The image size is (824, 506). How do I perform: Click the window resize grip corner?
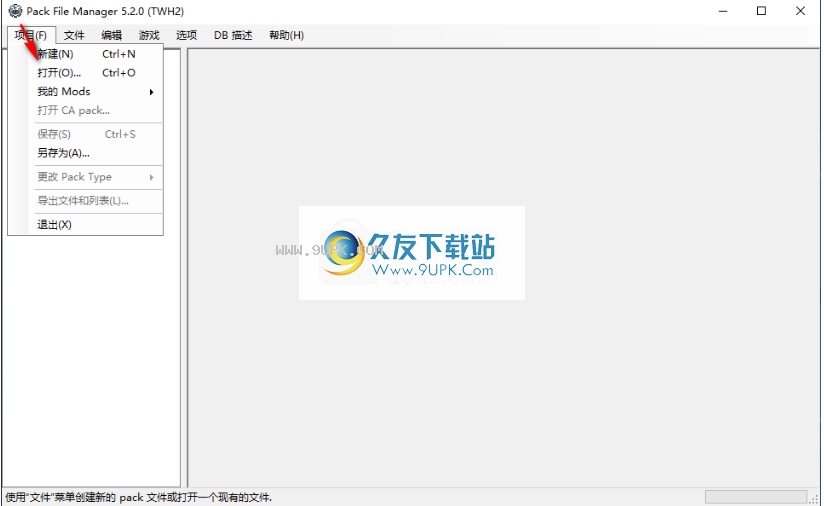click(x=814, y=498)
